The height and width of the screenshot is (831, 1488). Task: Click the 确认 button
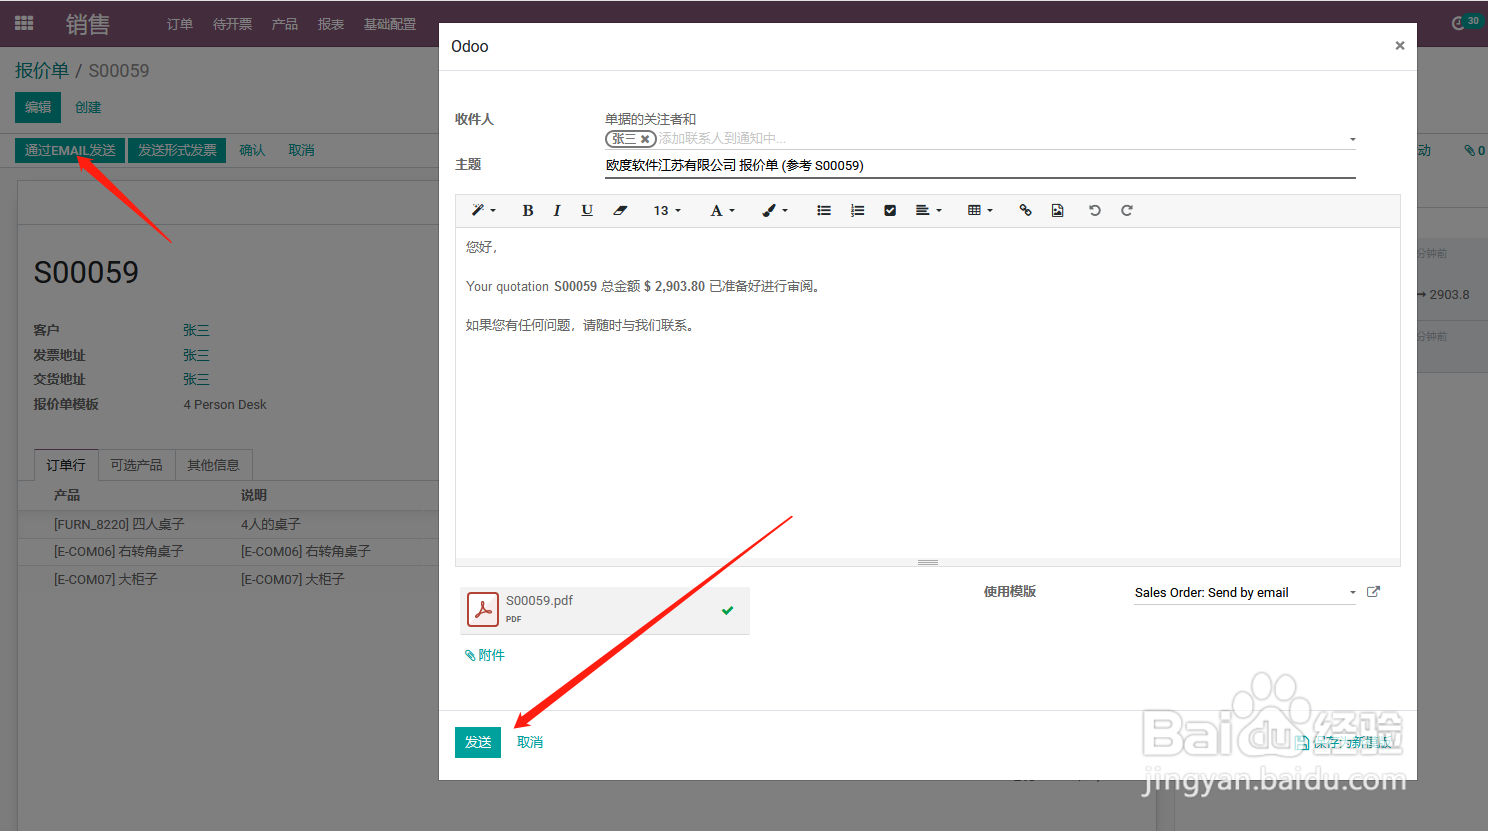point(253,150)
